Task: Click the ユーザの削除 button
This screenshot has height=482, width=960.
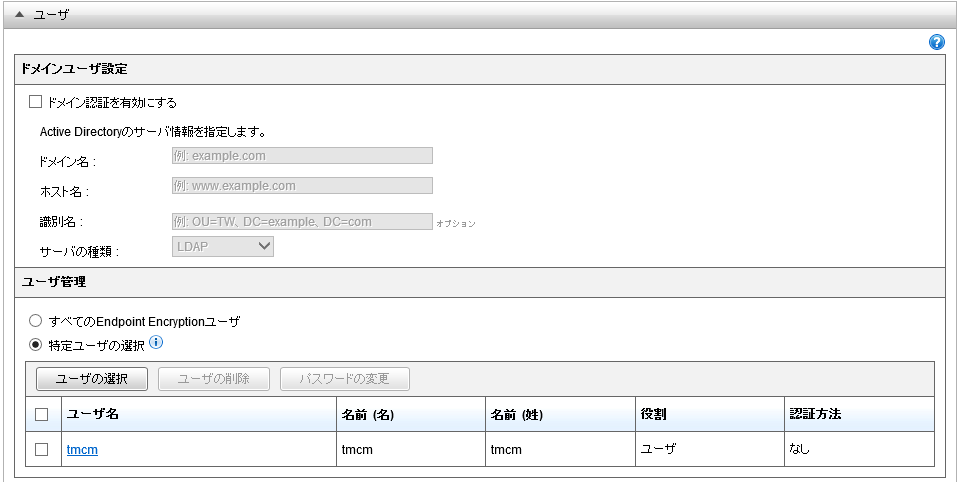Action: point(213,379)
